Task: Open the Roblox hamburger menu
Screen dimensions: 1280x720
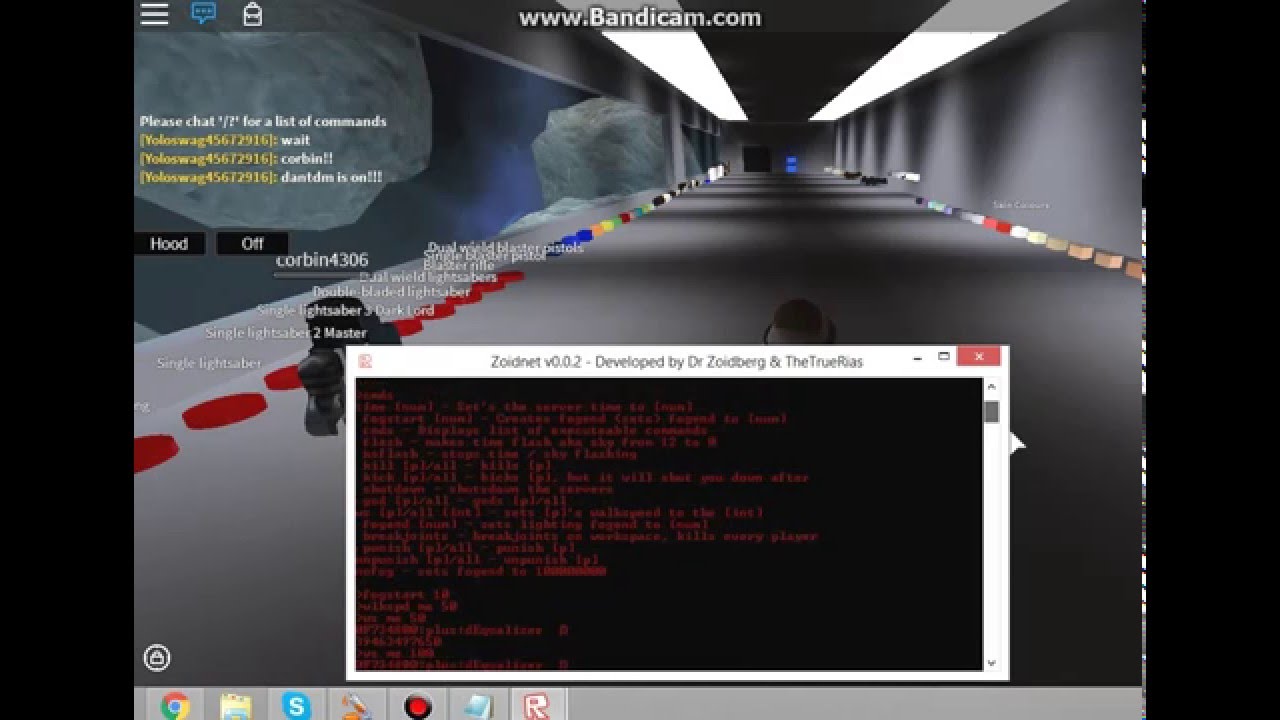Action: coord(154,14)
